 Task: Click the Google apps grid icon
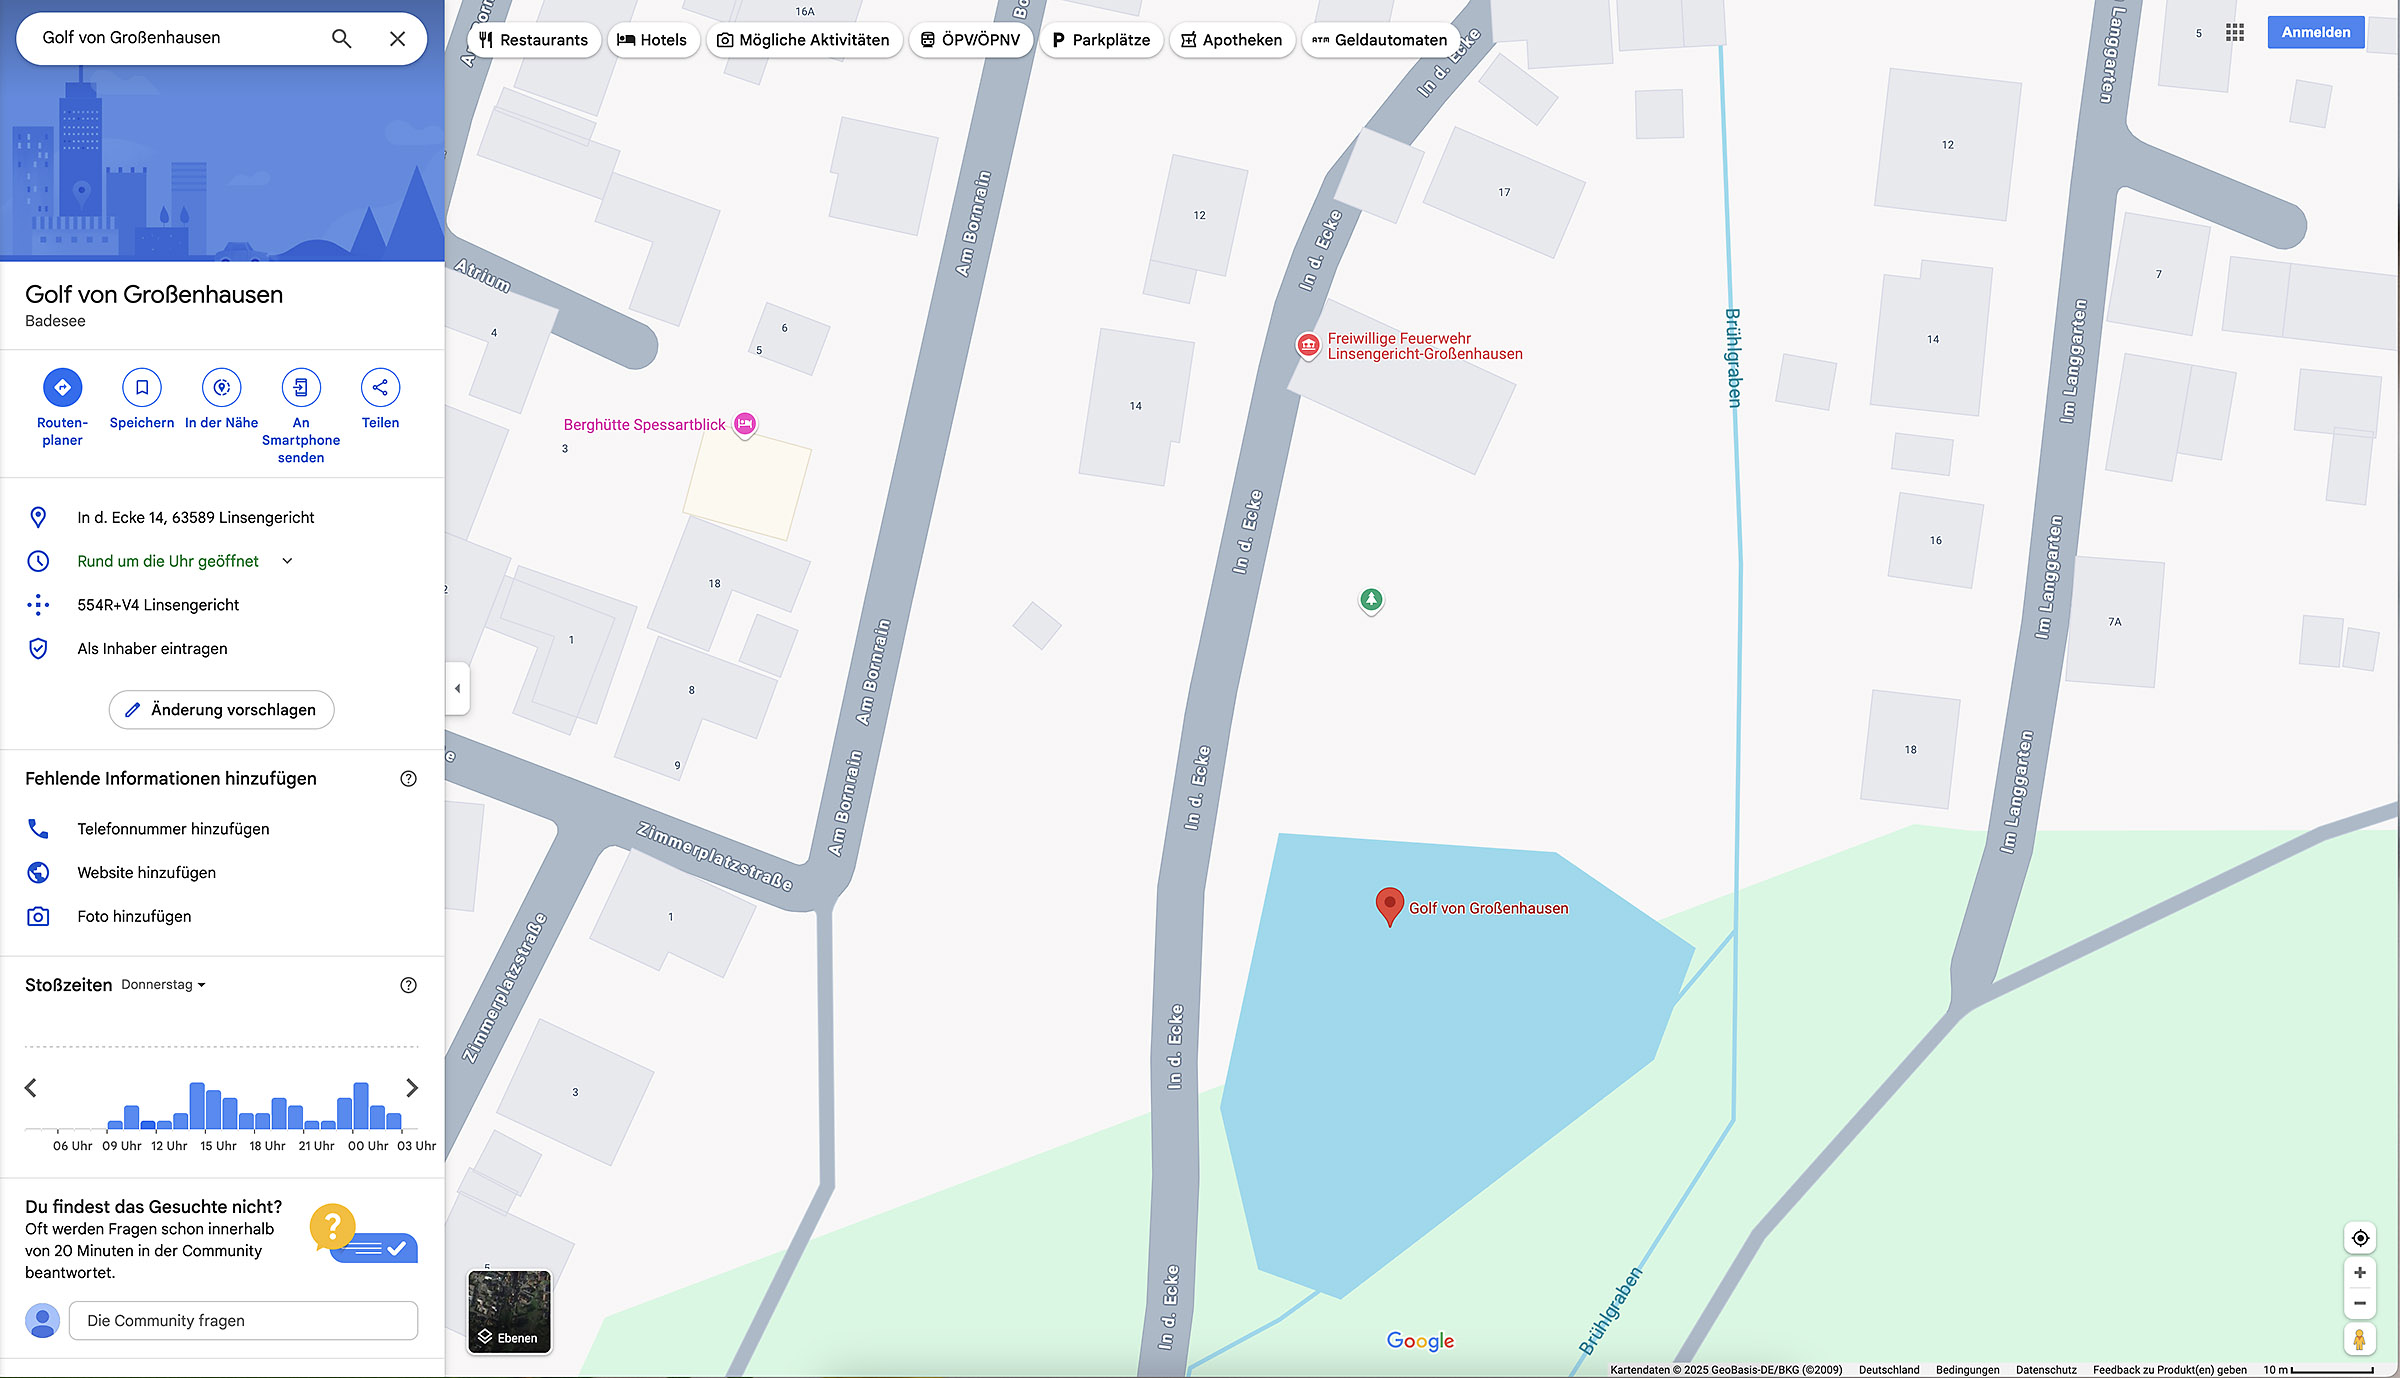tap(2235, 33)
